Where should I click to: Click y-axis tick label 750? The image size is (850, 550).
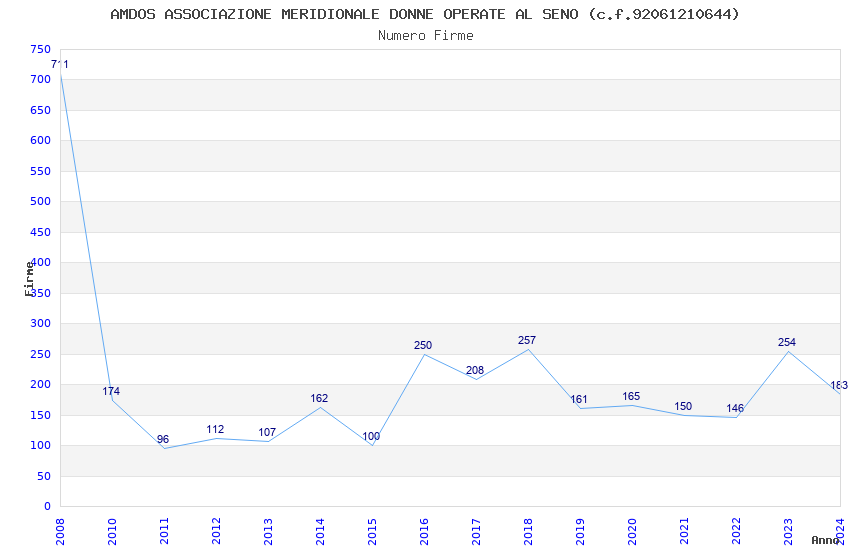[x=41, y=49]
